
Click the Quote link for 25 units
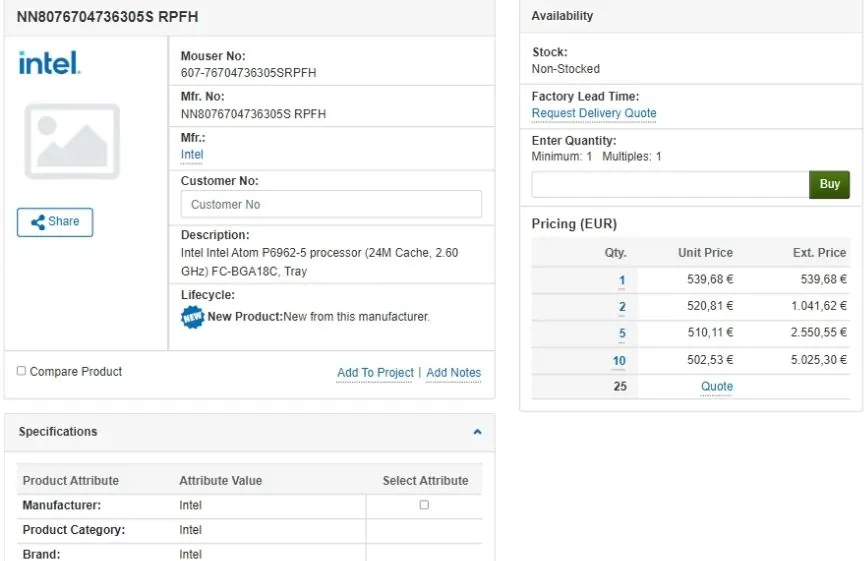(717, 387)
